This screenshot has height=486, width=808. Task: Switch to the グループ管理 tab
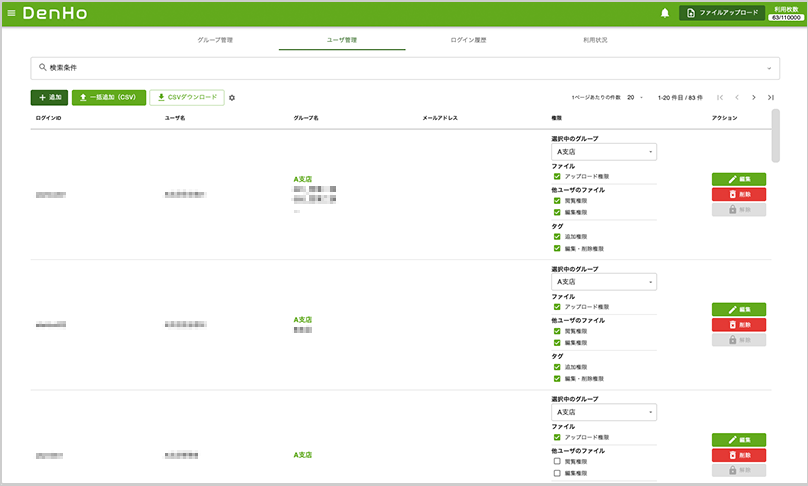[215, 40]
